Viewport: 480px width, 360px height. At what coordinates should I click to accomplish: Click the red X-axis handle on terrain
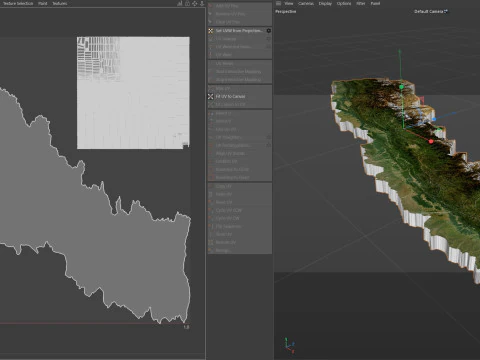coord(431,141)
